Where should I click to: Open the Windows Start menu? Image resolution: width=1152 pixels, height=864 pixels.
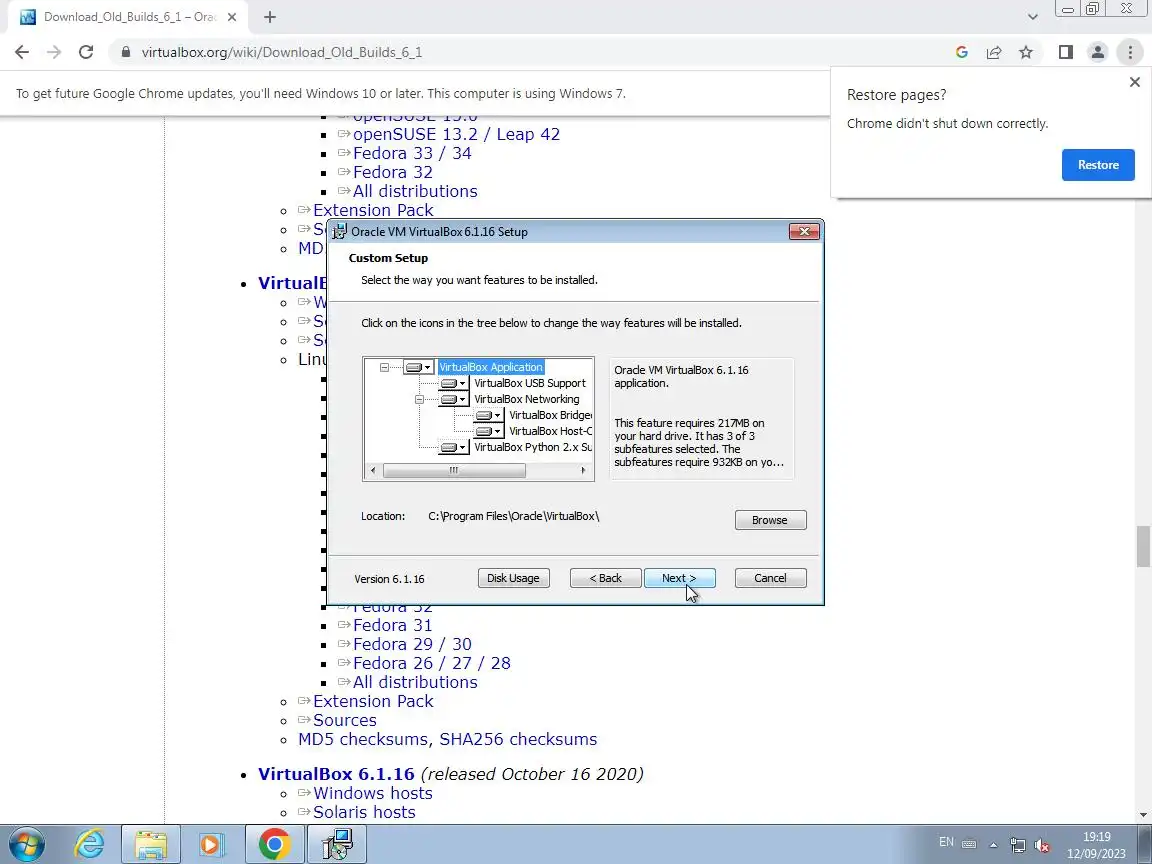point(26,844)
